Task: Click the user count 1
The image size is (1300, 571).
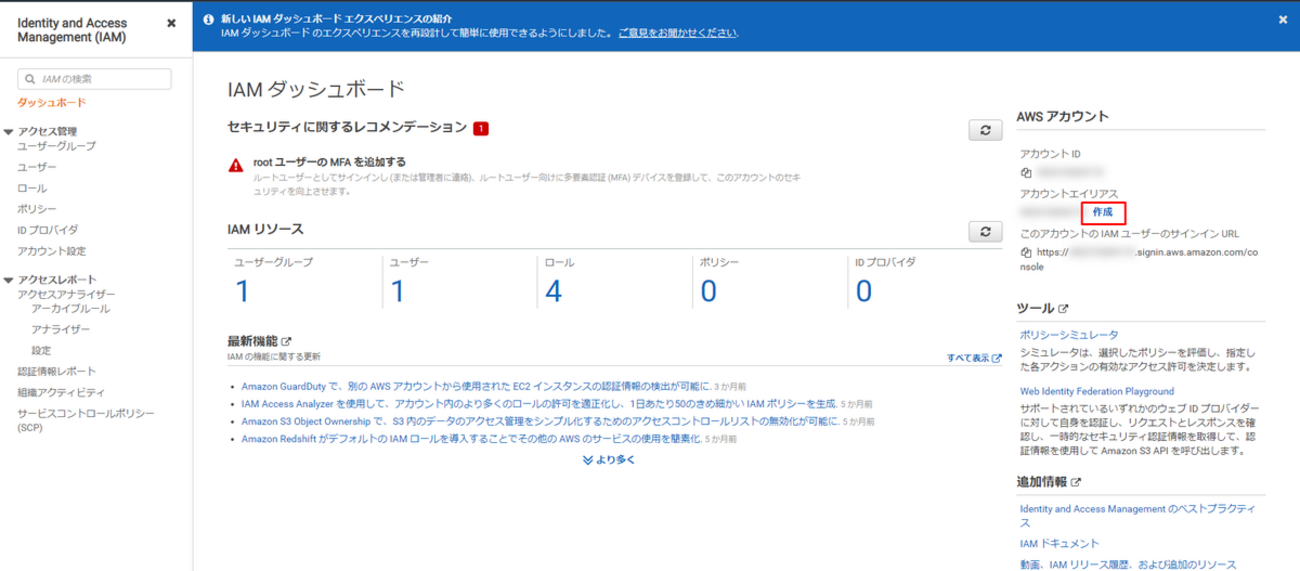Action: coord(396,291)
